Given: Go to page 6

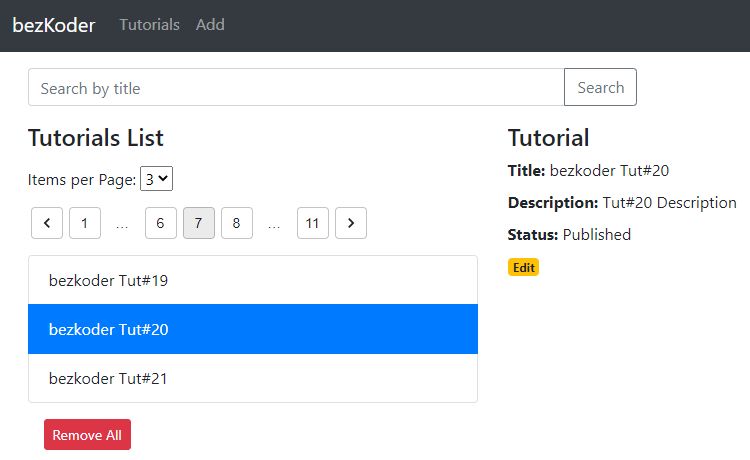Looking at the screenshot, I should 161,223.
